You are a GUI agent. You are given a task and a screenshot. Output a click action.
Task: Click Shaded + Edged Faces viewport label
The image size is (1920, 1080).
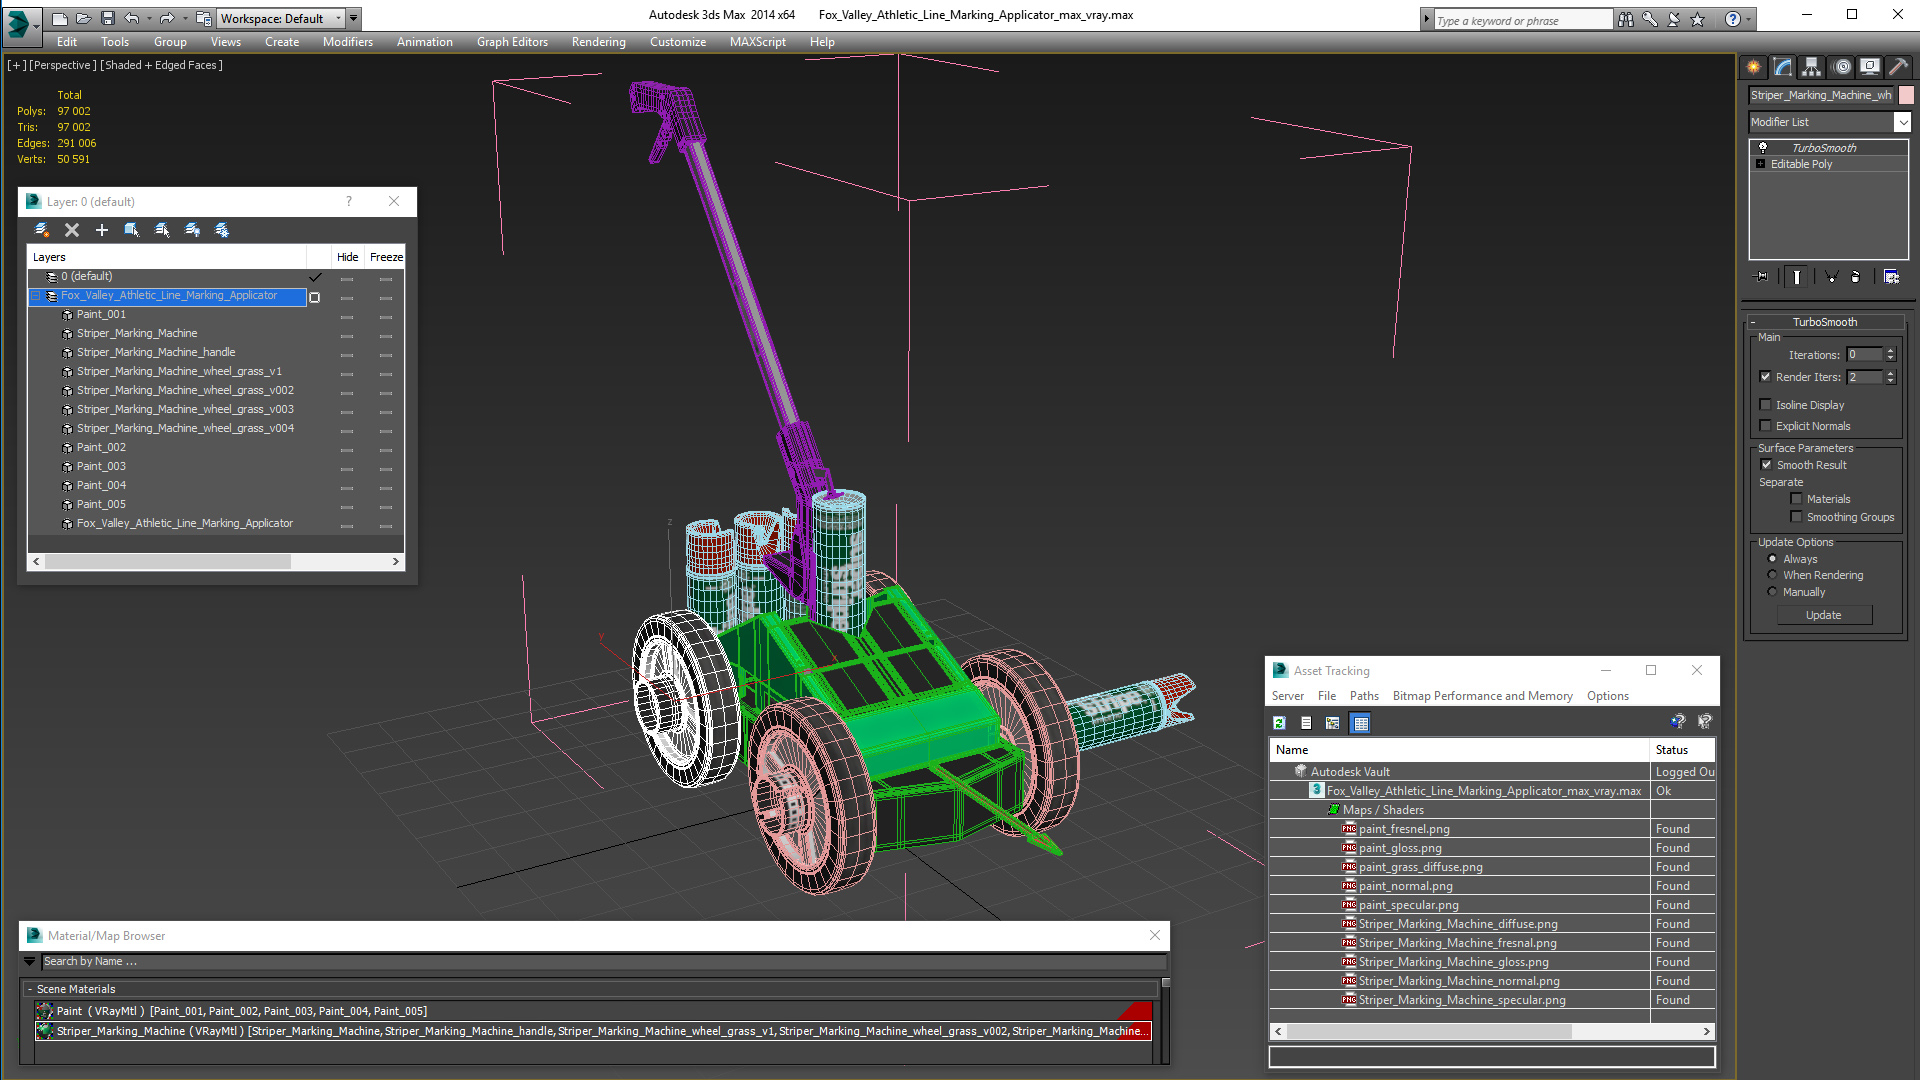[162, 65]
